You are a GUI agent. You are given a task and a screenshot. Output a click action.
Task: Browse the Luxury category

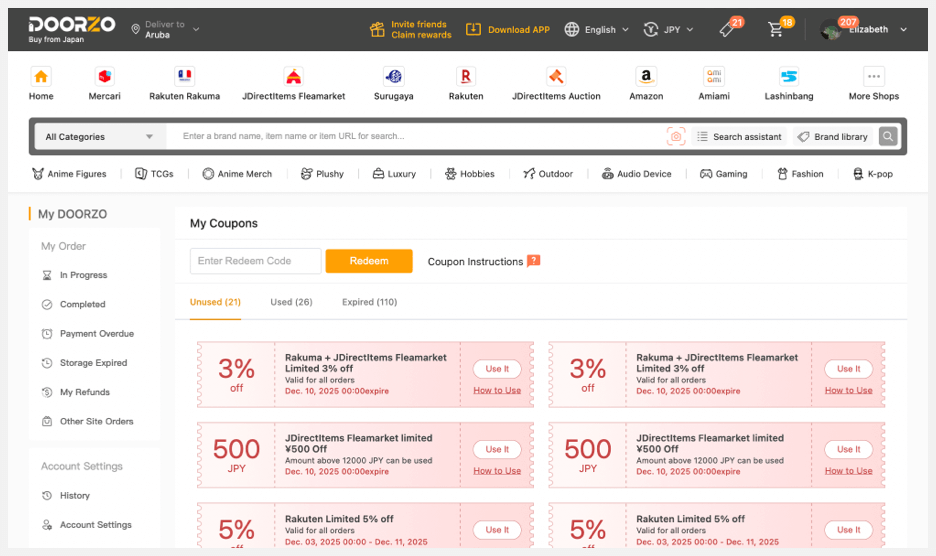pos(394,174)
